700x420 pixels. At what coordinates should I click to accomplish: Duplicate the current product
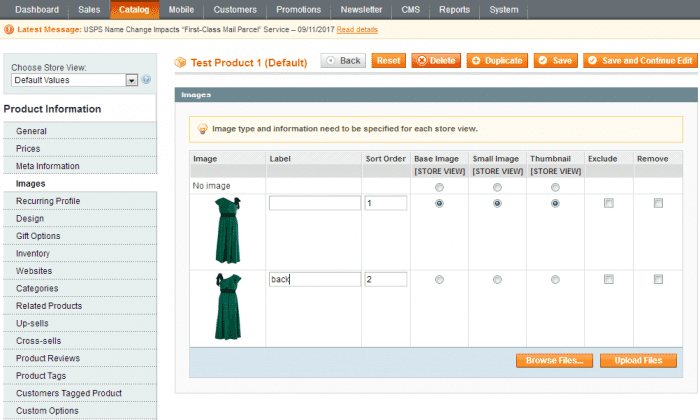coord(496,61)
